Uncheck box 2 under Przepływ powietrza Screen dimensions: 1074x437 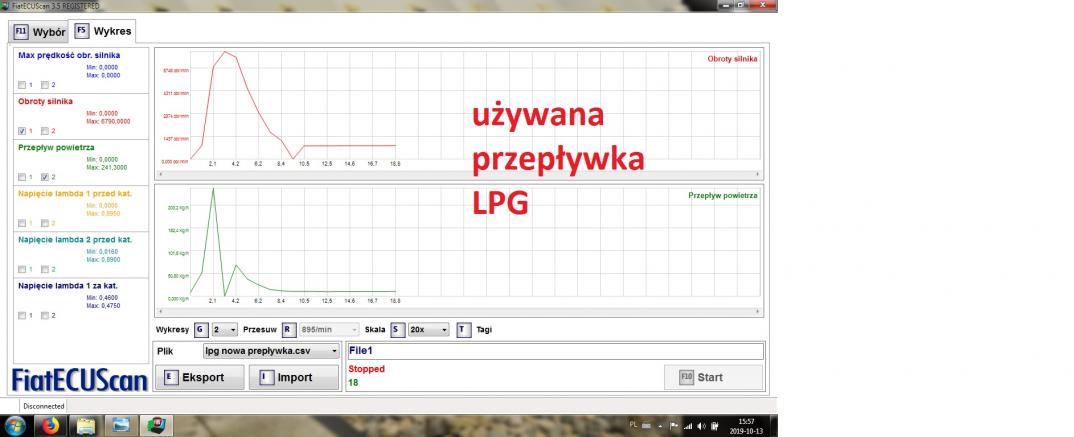(x=45, y=177)
